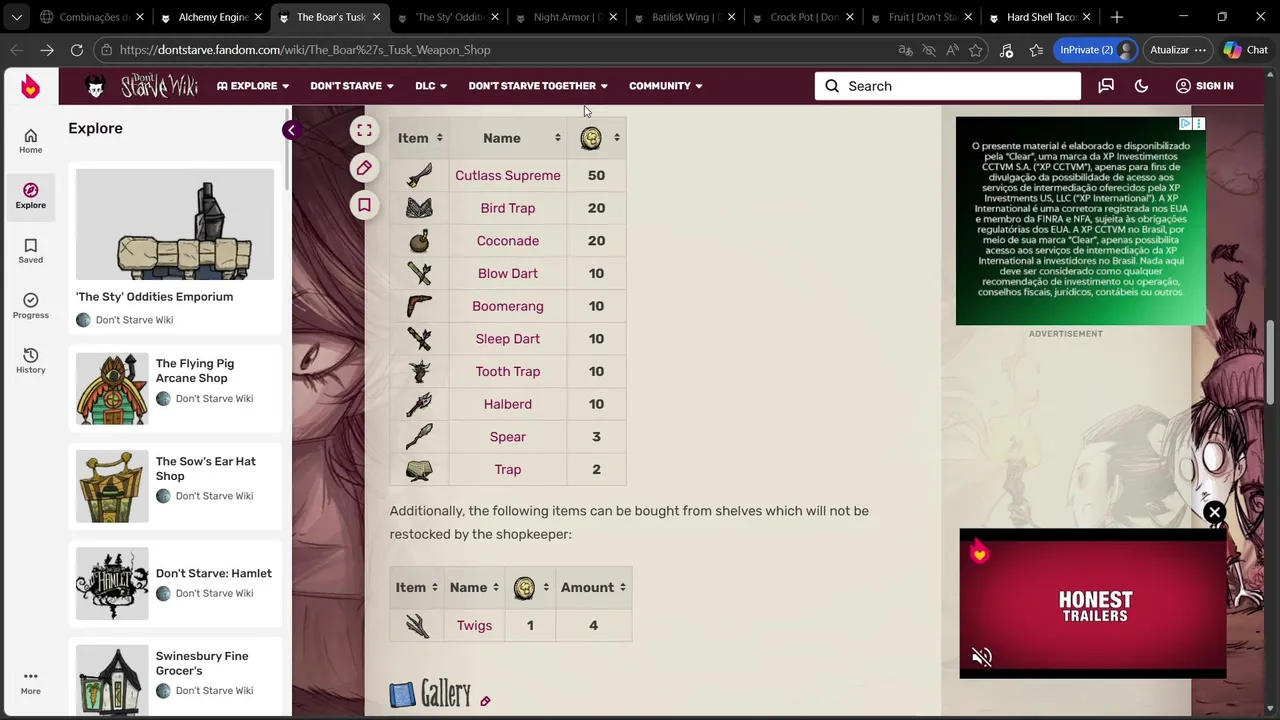Screen dimensions: 1280x720
Task: Open the COMMUNITY dropdown menu
Action: (665, 86)
